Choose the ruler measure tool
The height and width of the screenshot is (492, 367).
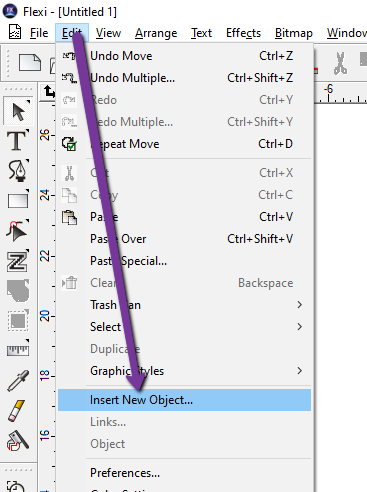click(x=18, y=349)
